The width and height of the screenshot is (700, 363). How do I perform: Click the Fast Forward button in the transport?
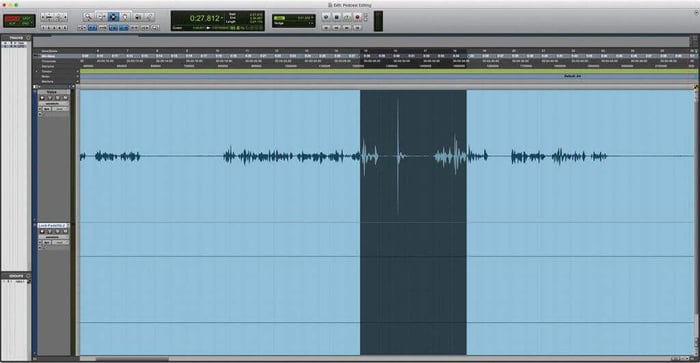347,27
